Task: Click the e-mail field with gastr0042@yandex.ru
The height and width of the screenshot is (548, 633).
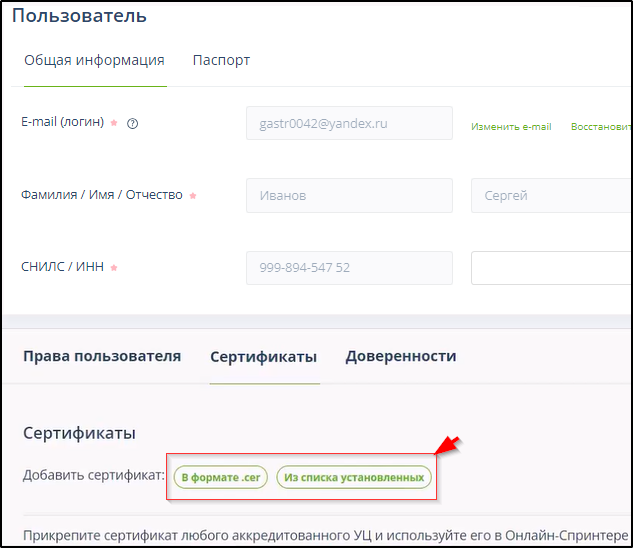Action: click(349, 124)
